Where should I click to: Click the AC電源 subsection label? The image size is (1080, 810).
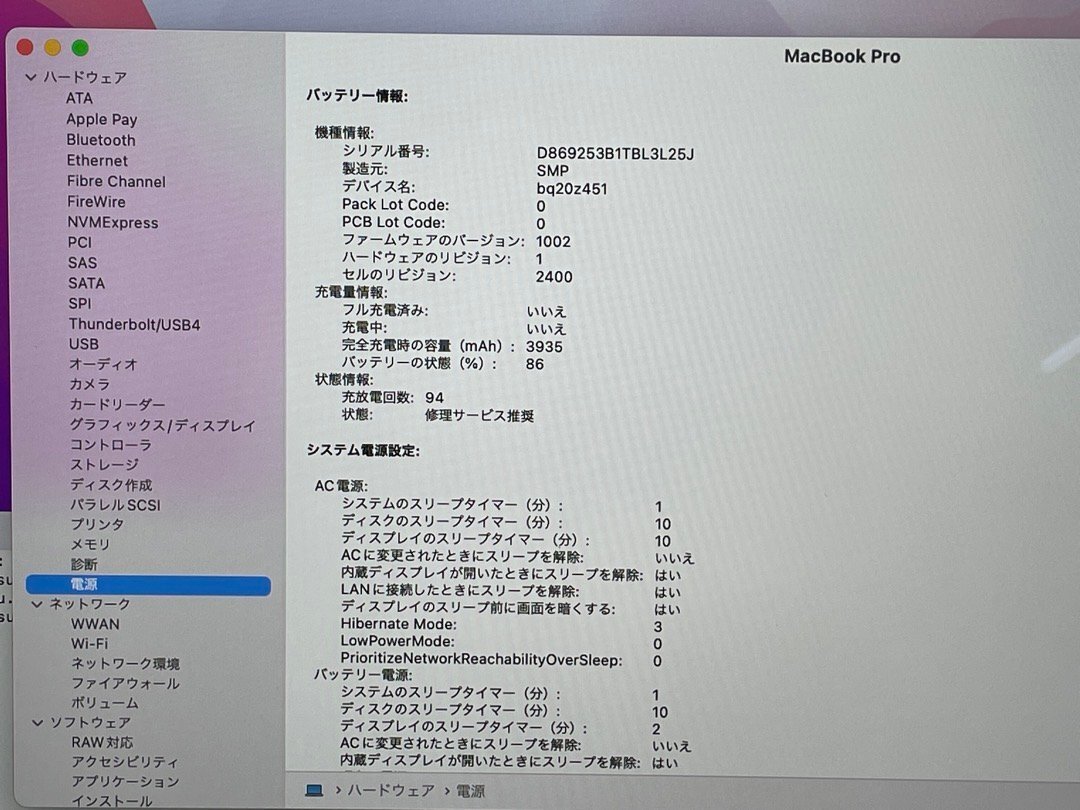[341, 486]
